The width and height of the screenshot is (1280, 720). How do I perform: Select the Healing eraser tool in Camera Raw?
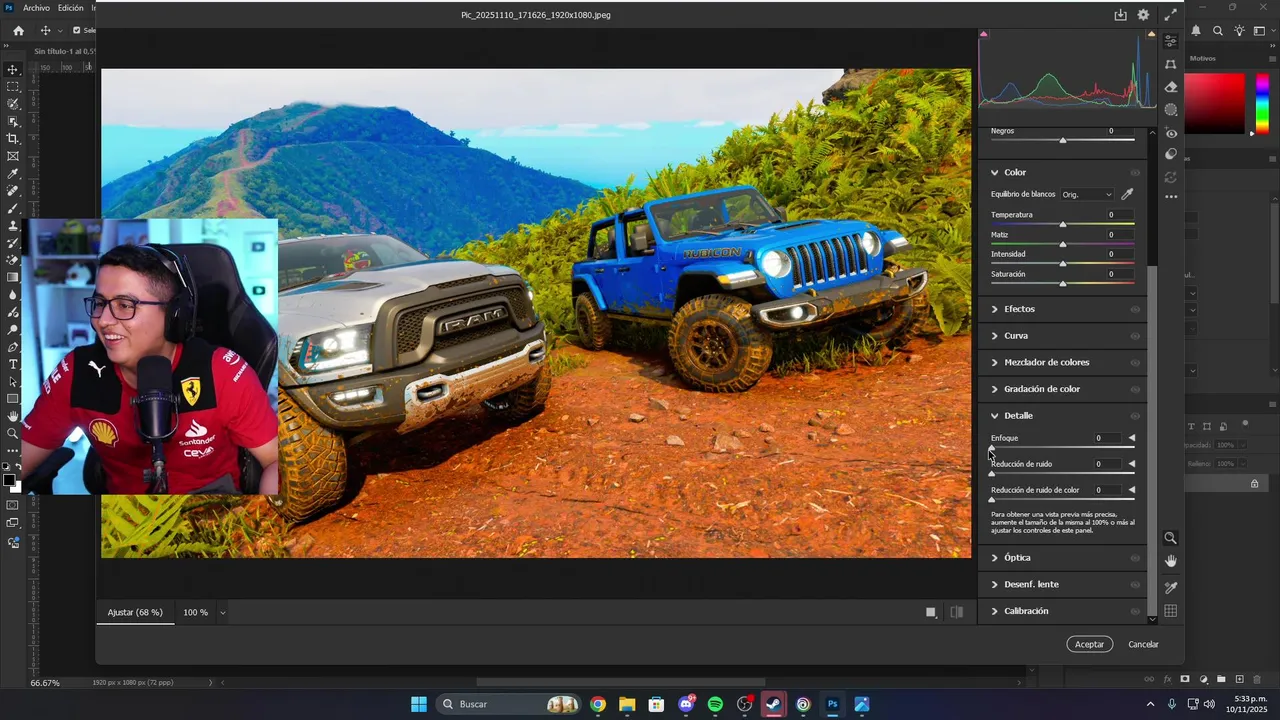[x=1170, y=87]
